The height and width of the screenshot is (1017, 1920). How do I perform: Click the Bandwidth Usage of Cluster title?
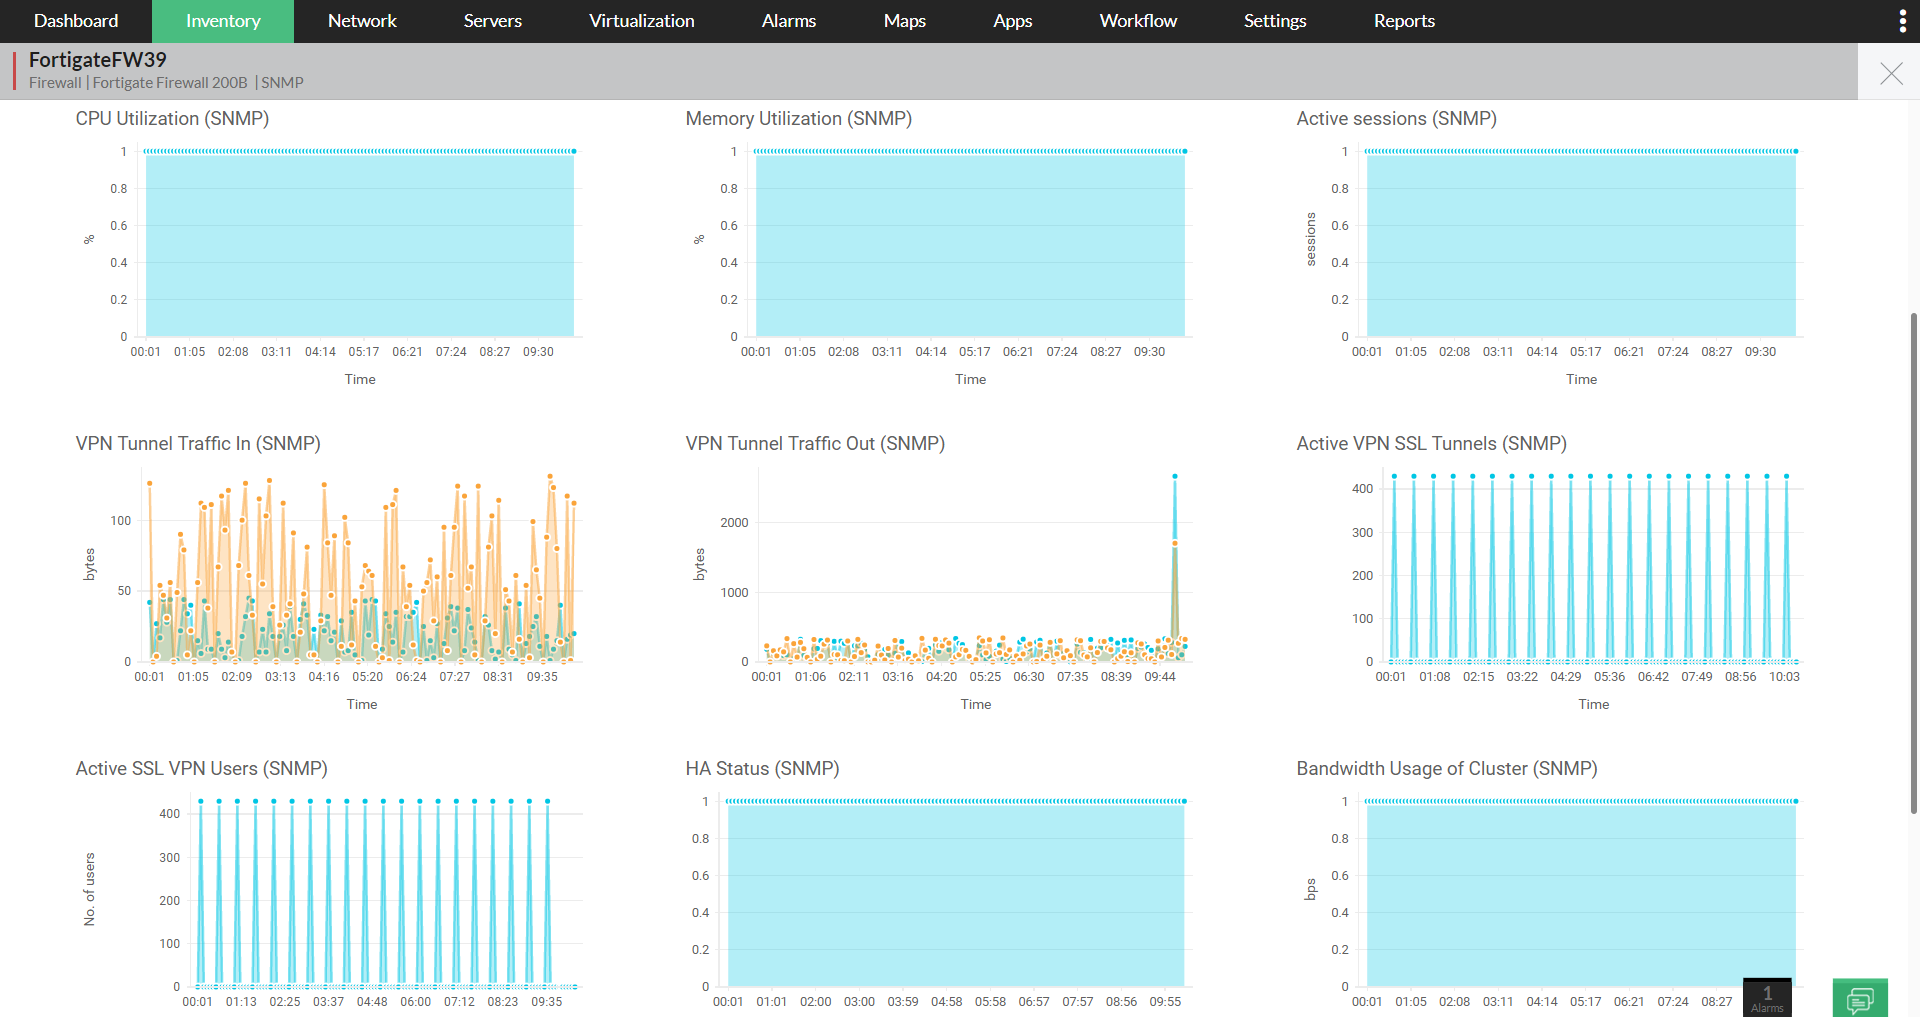1446,769
